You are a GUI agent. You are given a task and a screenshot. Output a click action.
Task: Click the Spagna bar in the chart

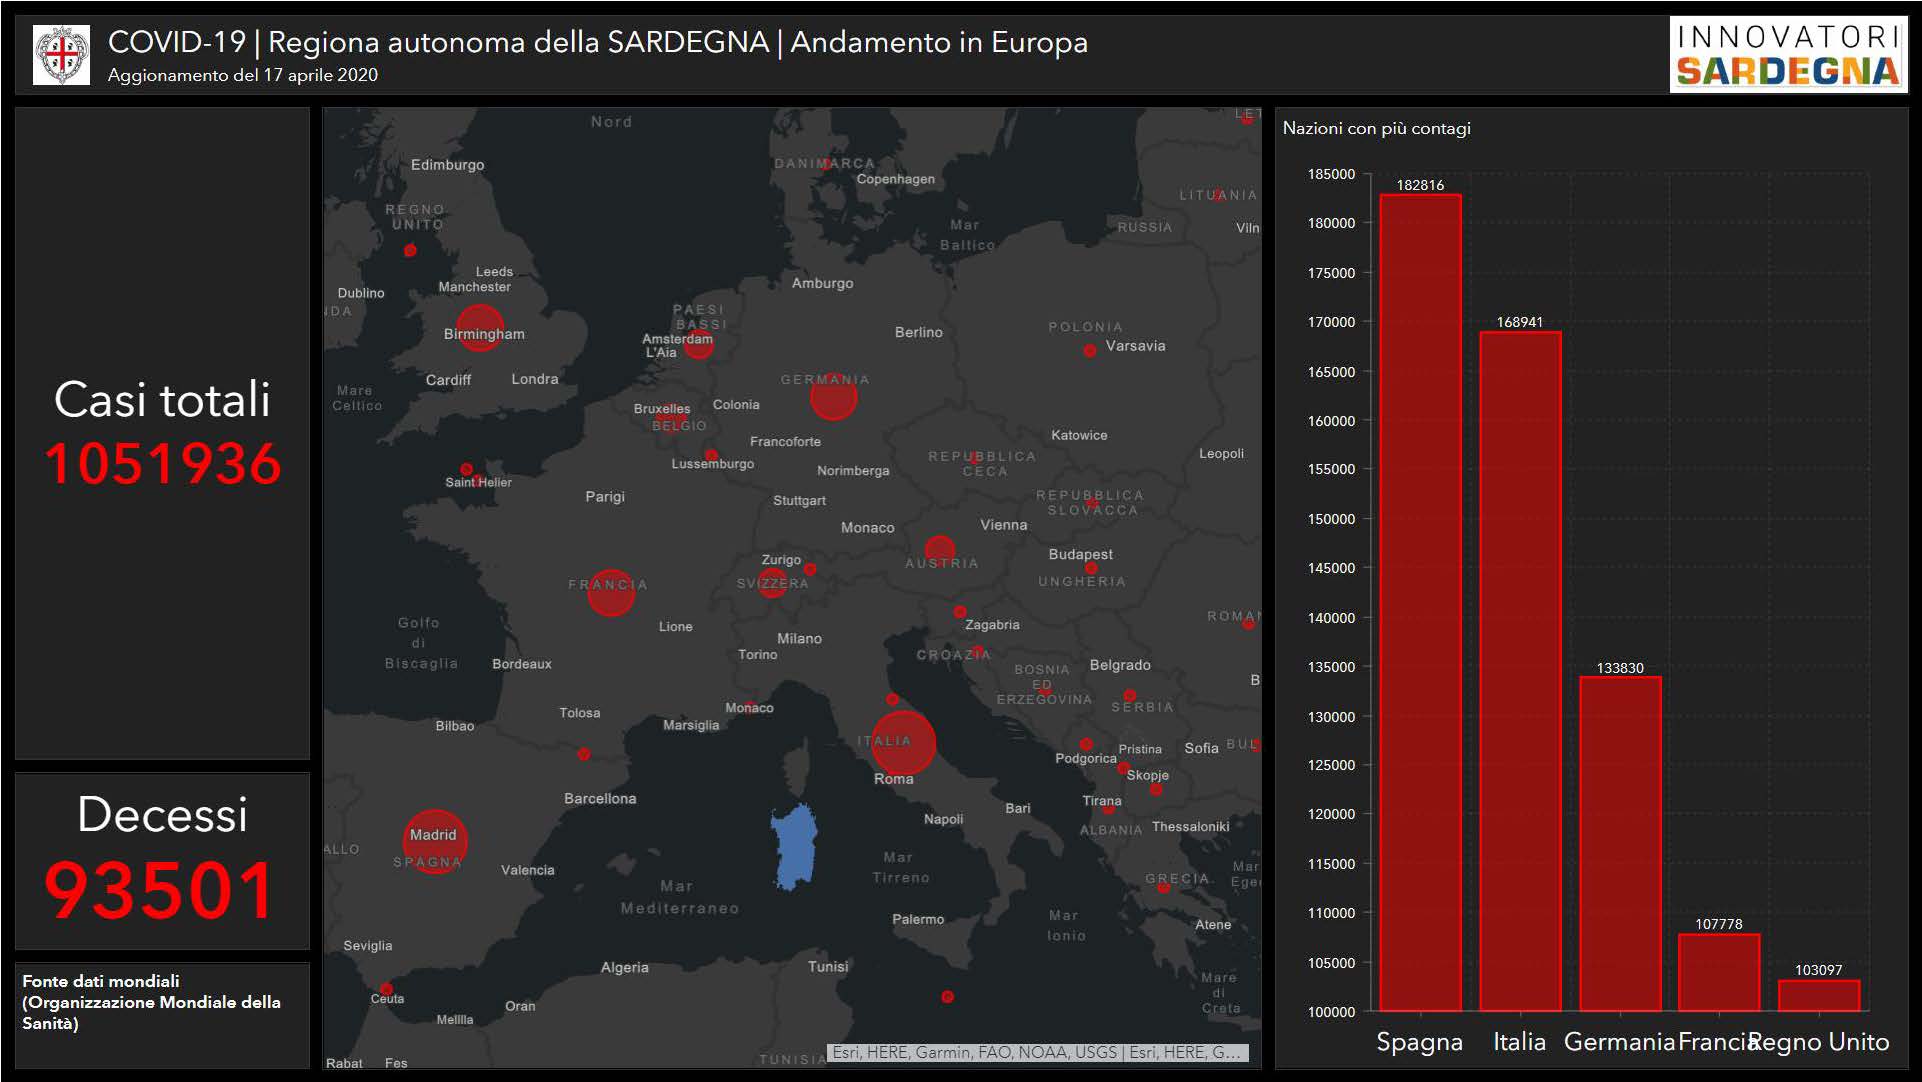[1420, 602]
